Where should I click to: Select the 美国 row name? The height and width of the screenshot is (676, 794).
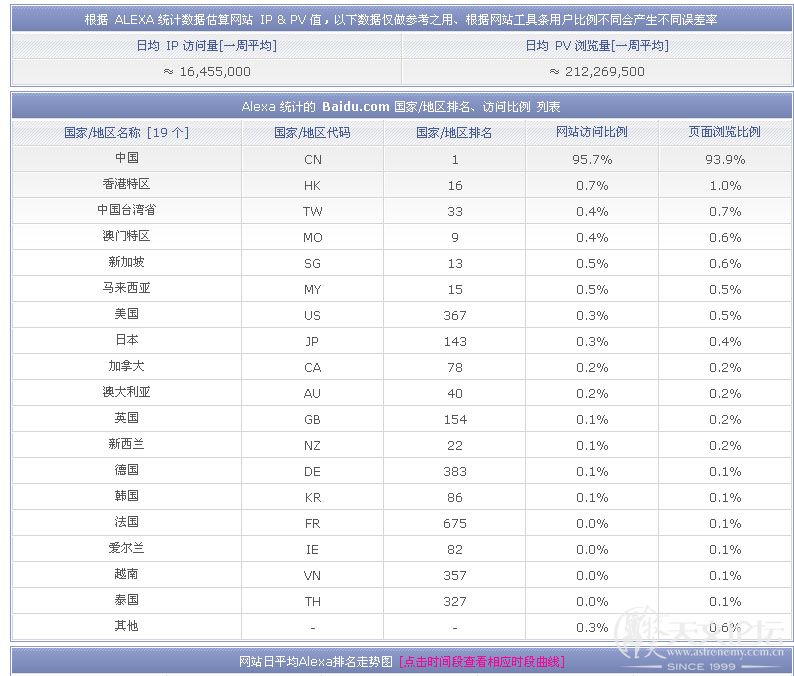(127, 313)
